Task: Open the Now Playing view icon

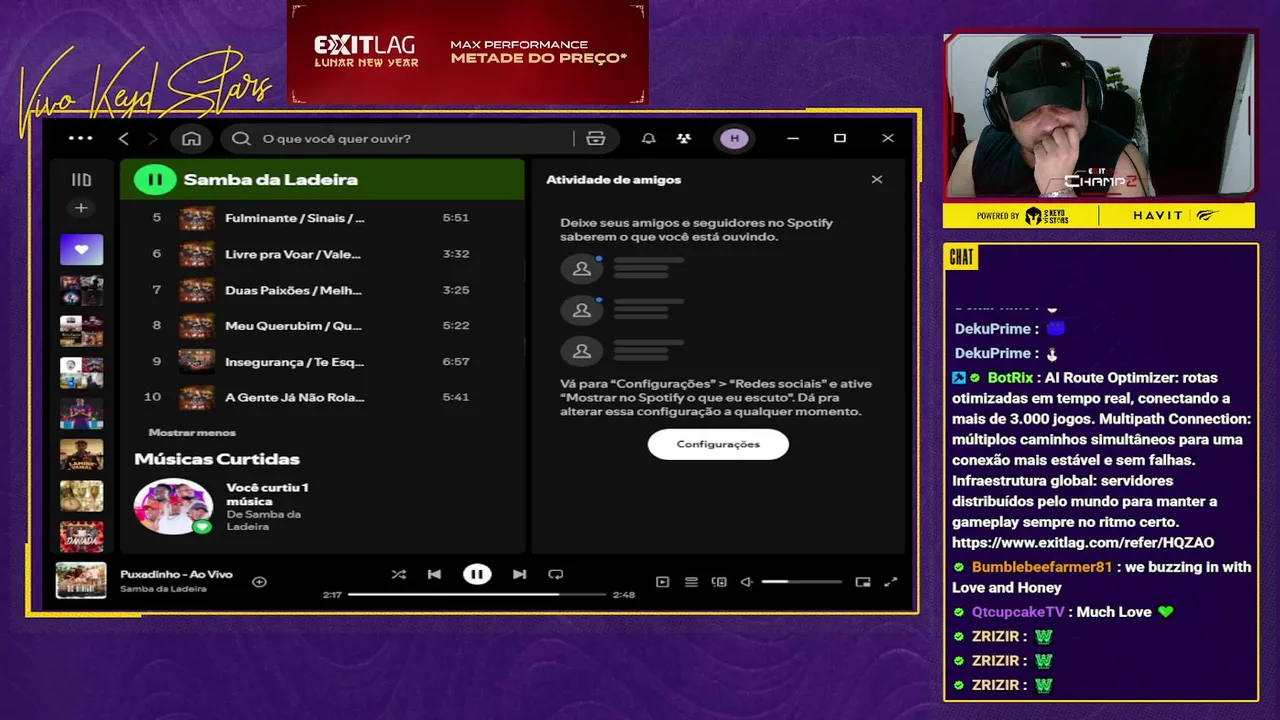Action: [662, 582]
